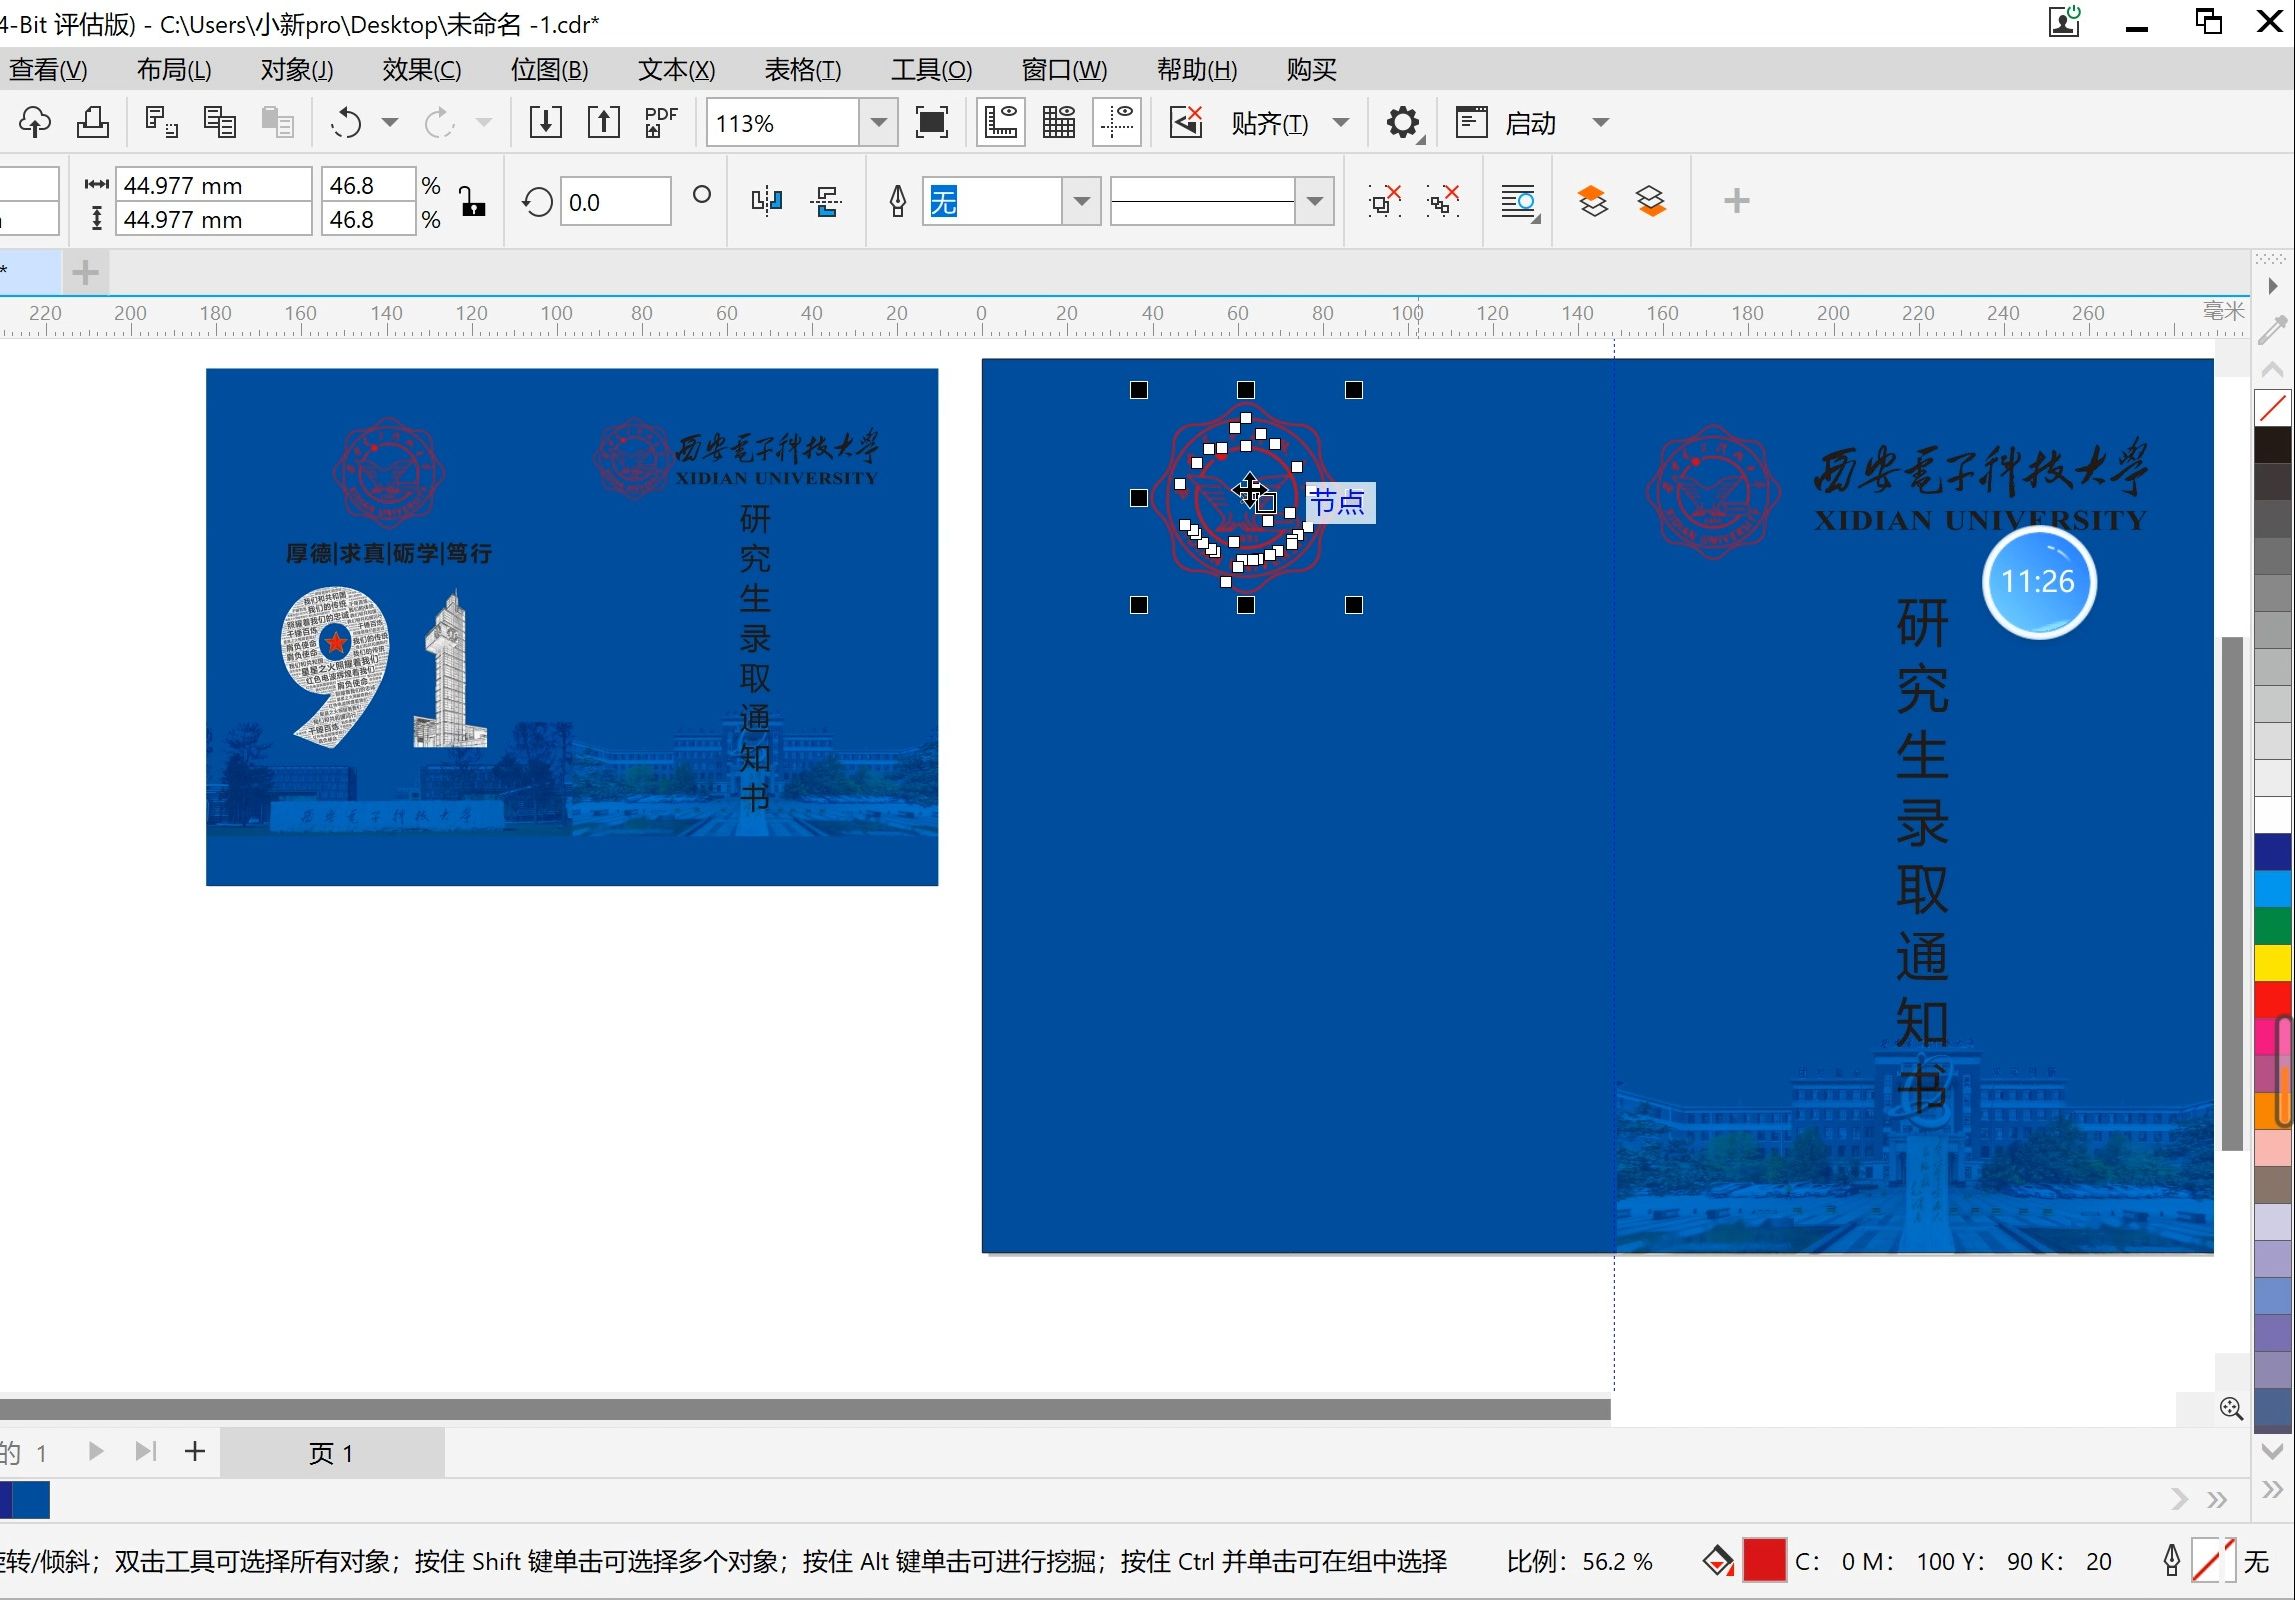Select the 页 1 page tab
This screenshot has height=1600, width=2295.
[x=331, y=1452]
